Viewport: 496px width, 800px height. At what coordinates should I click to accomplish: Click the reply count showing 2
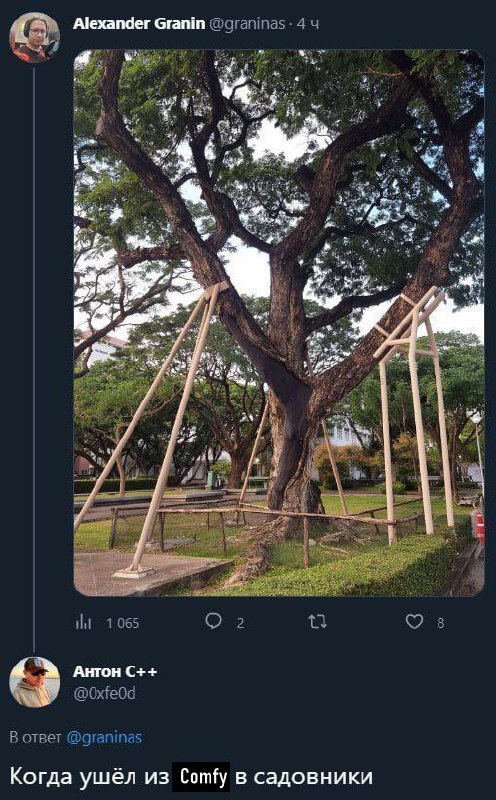[240, 623]
